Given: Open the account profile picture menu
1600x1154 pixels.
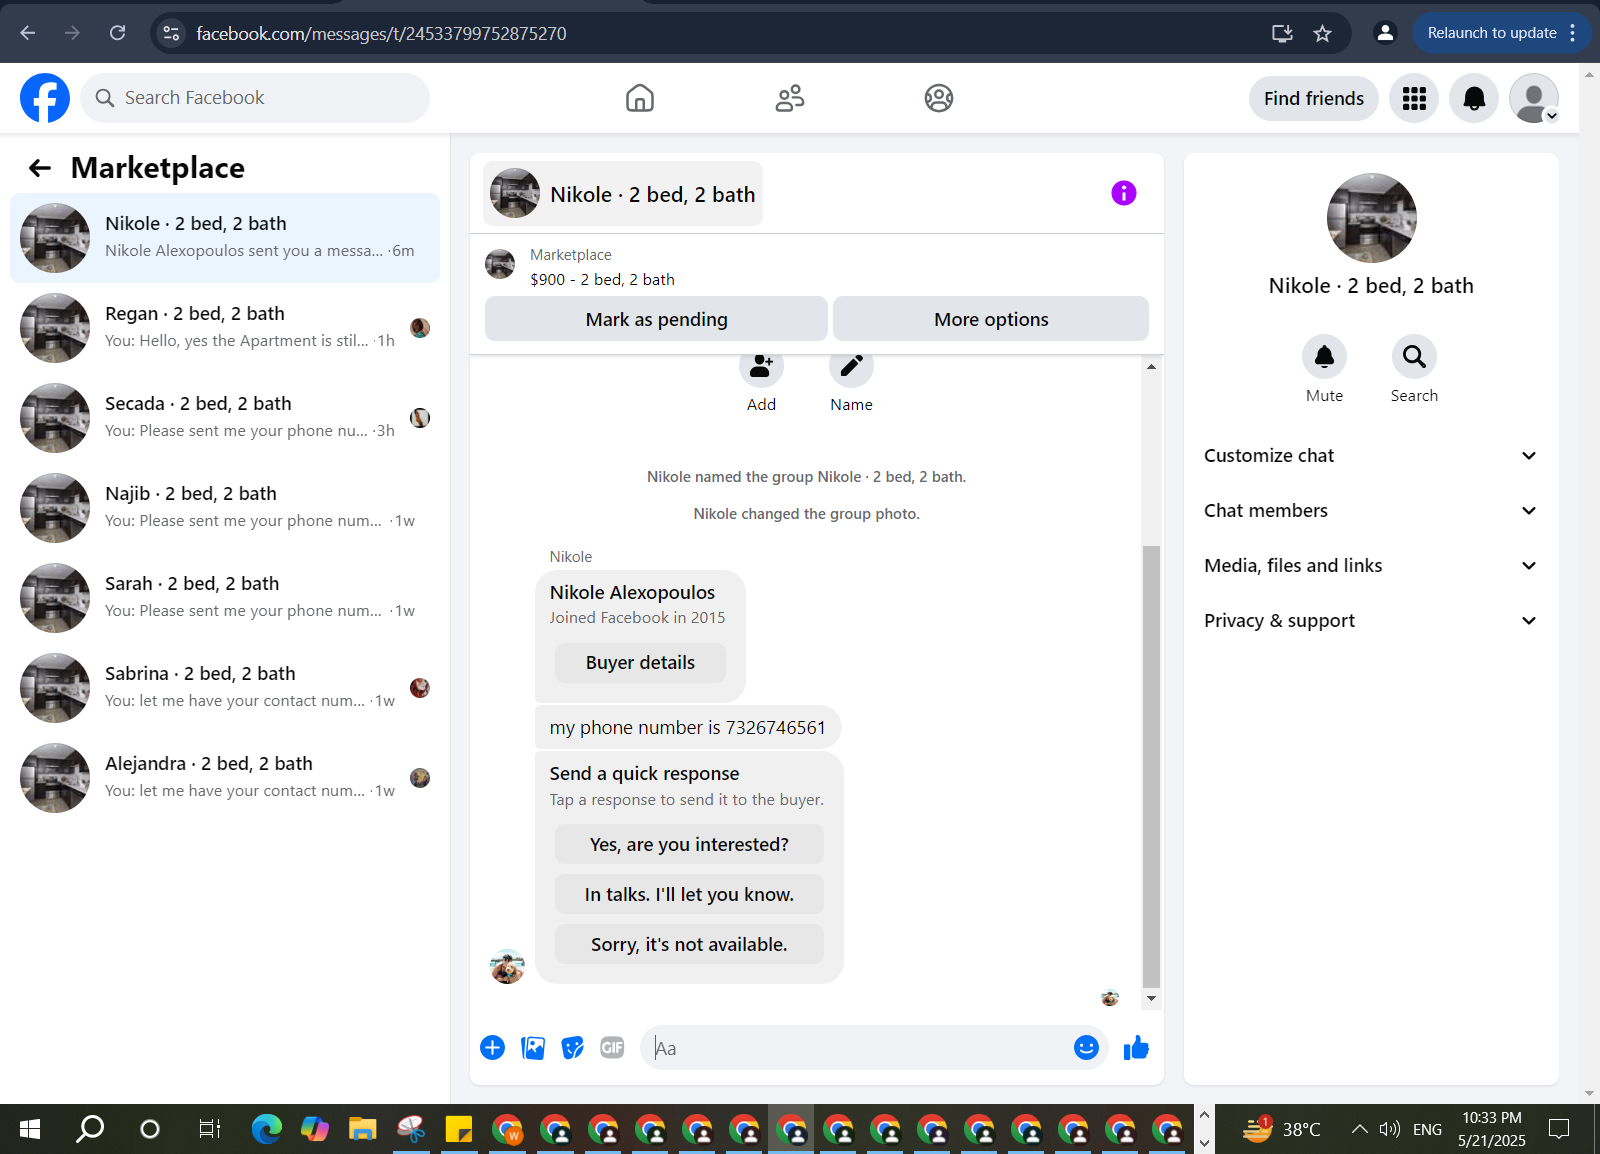Looking at the screenshot, I should 1534,98.
